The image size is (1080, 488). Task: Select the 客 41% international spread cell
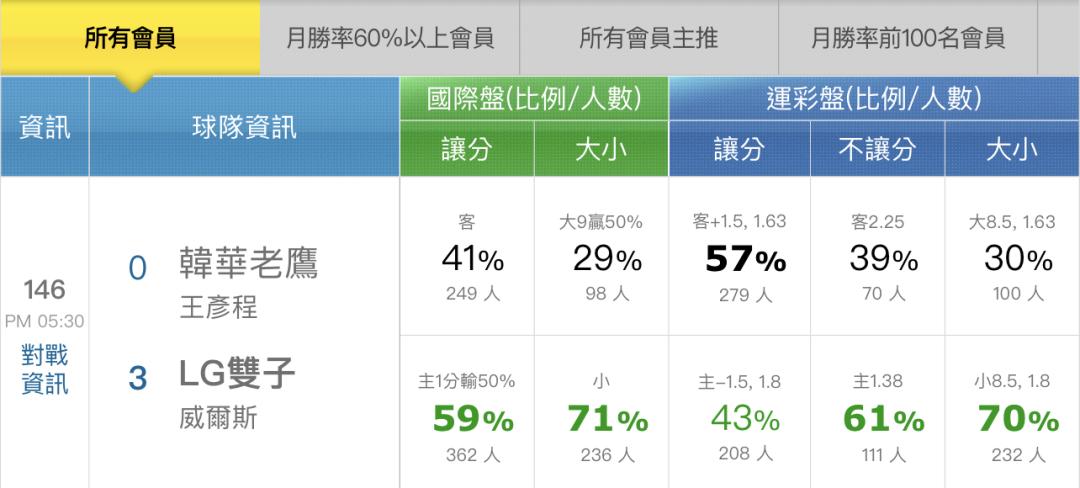point(467,258)
